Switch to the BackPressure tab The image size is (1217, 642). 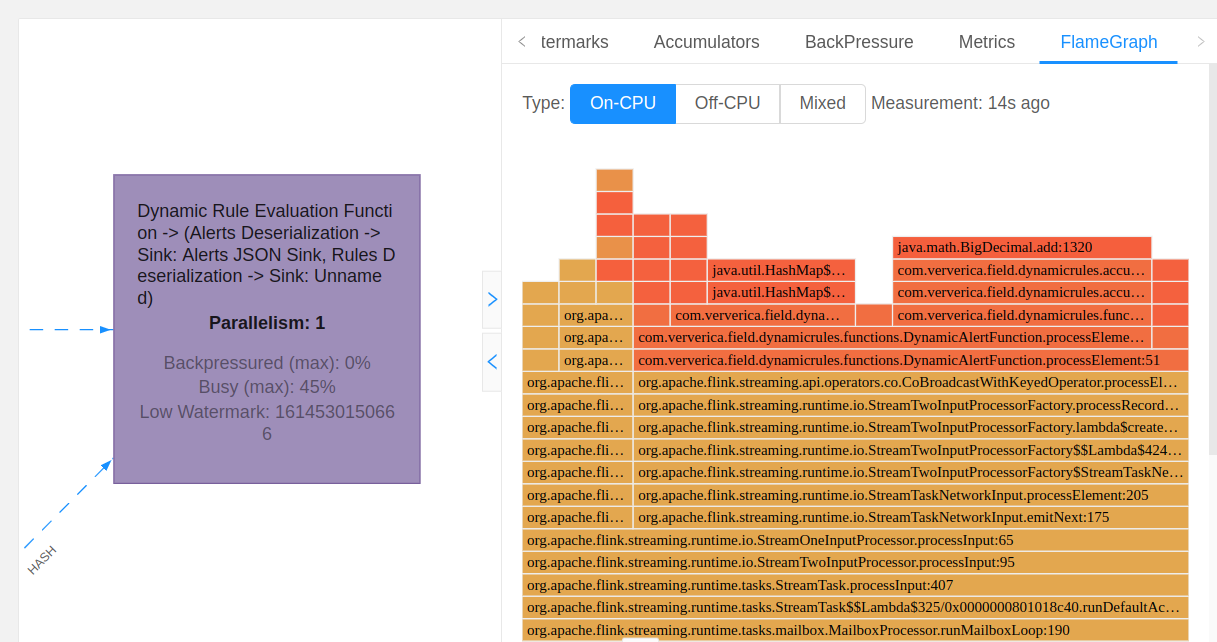point(859,42)
